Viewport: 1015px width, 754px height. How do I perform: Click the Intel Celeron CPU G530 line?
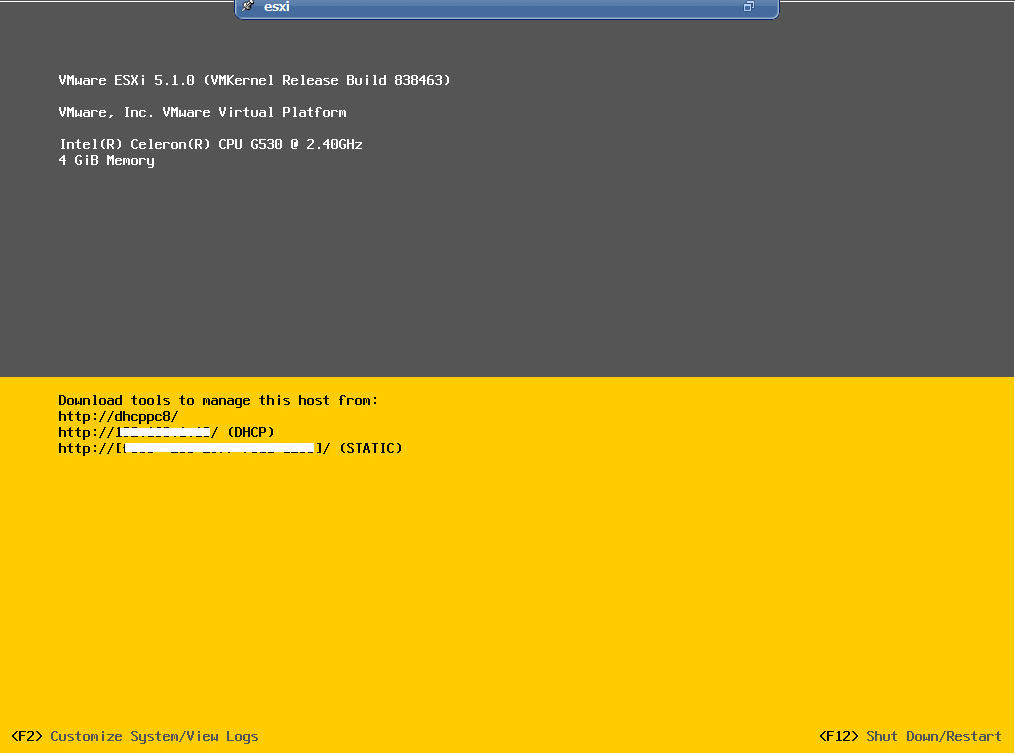point(210,144)
